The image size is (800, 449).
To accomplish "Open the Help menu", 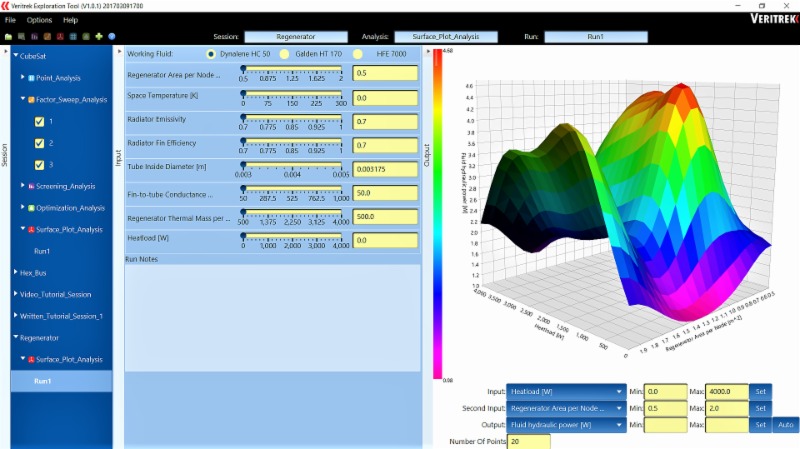I will point(70,20).
